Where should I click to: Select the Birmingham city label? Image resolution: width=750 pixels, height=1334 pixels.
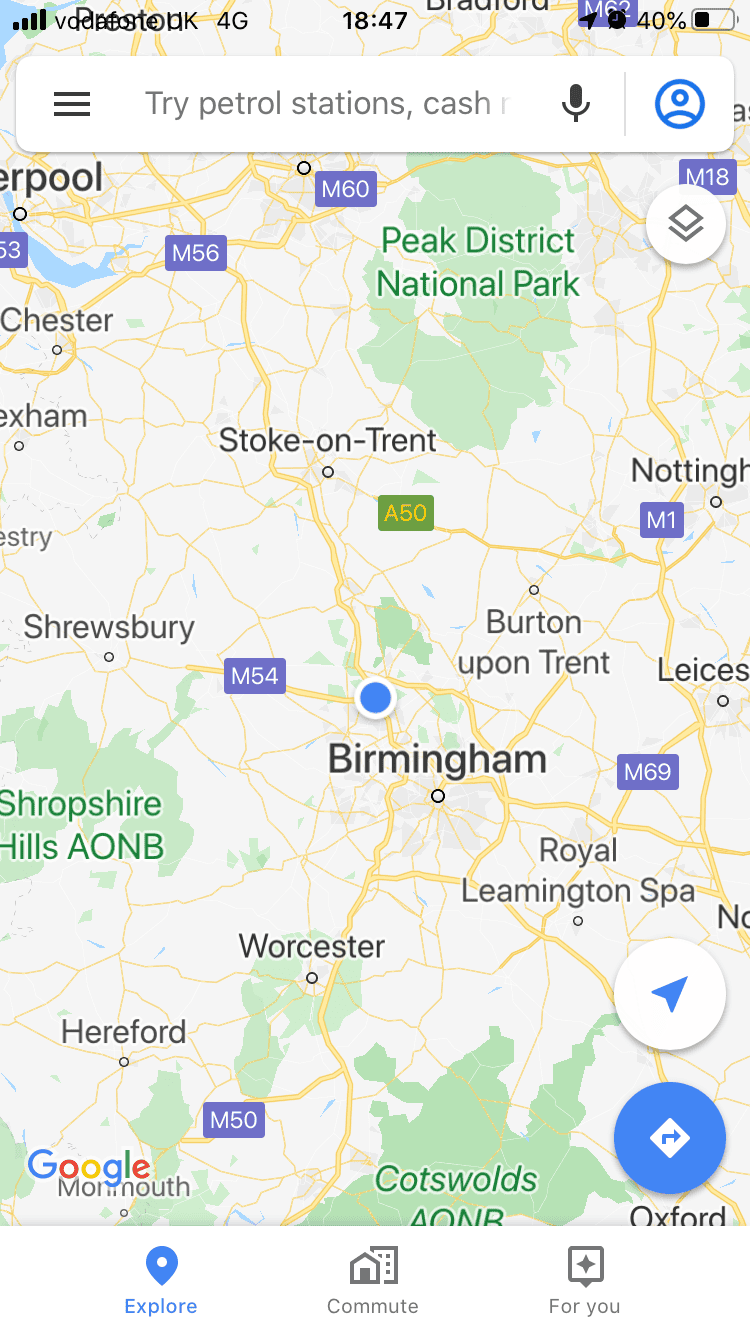(437, 759)
